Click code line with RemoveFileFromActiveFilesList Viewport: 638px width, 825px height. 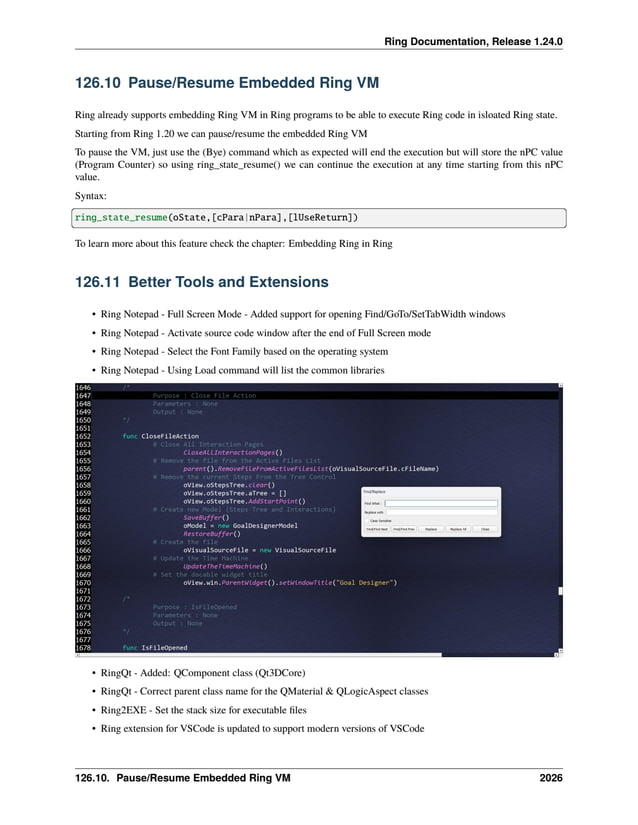tap(311, 469)
